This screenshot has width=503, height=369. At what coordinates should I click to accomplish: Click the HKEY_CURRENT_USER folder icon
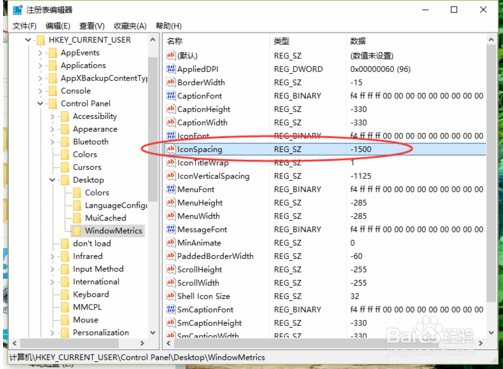pyautogui.click(x=41, y=40)
